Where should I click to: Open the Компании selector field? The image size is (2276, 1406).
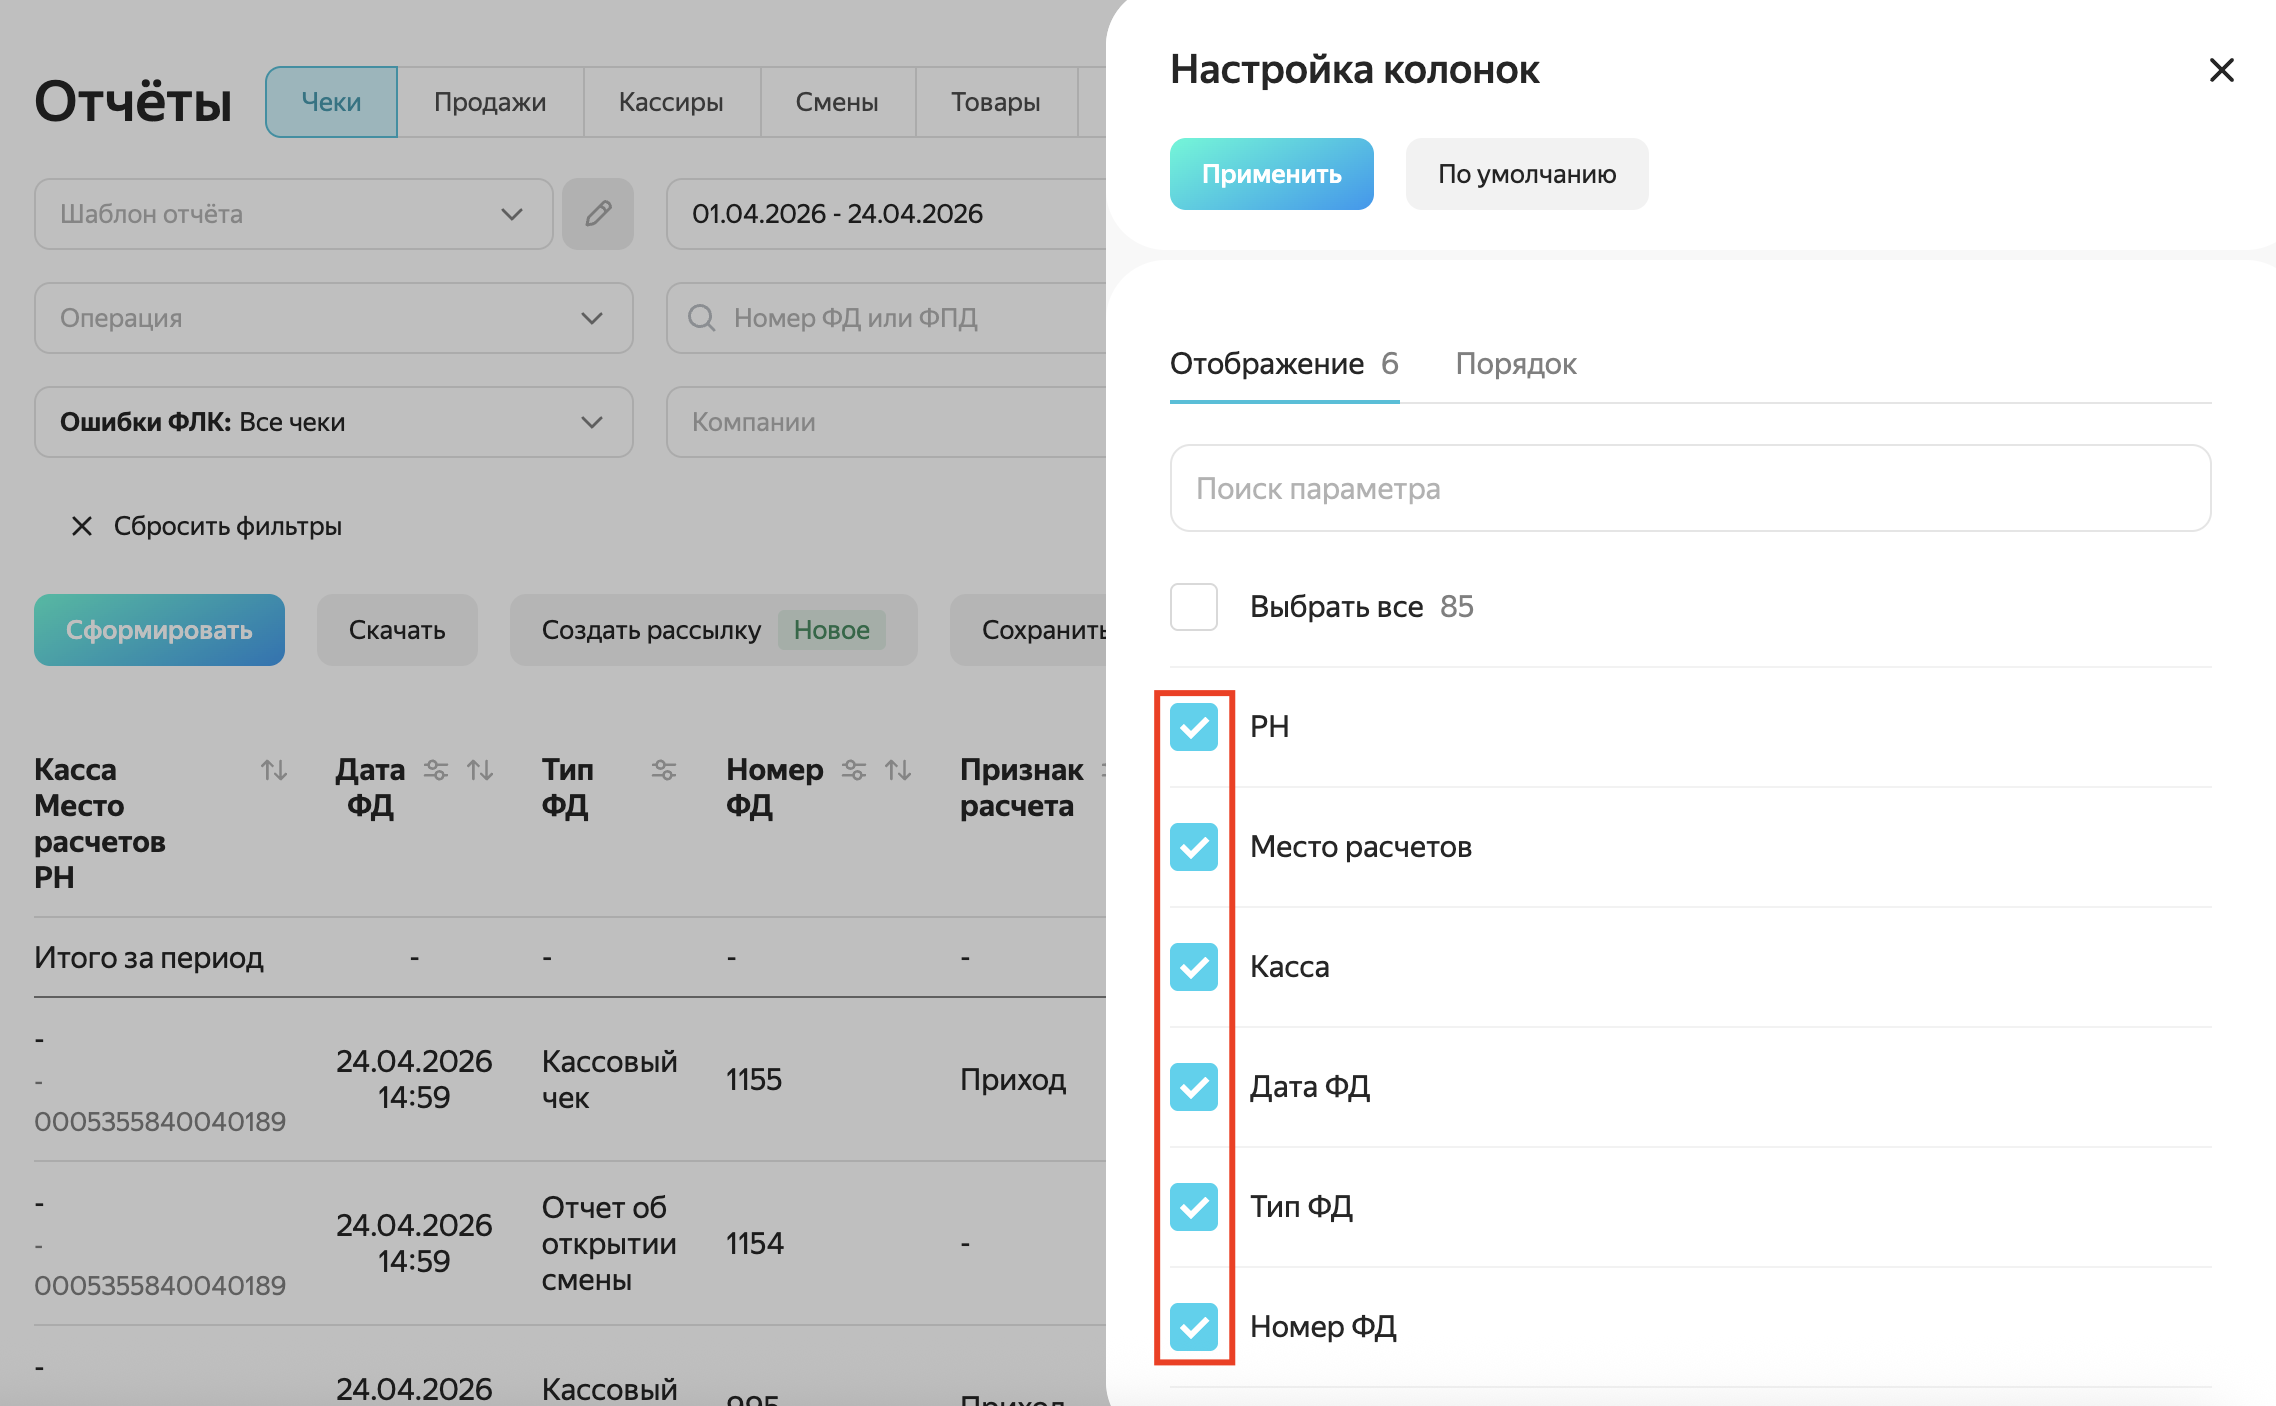pos(886,422)
